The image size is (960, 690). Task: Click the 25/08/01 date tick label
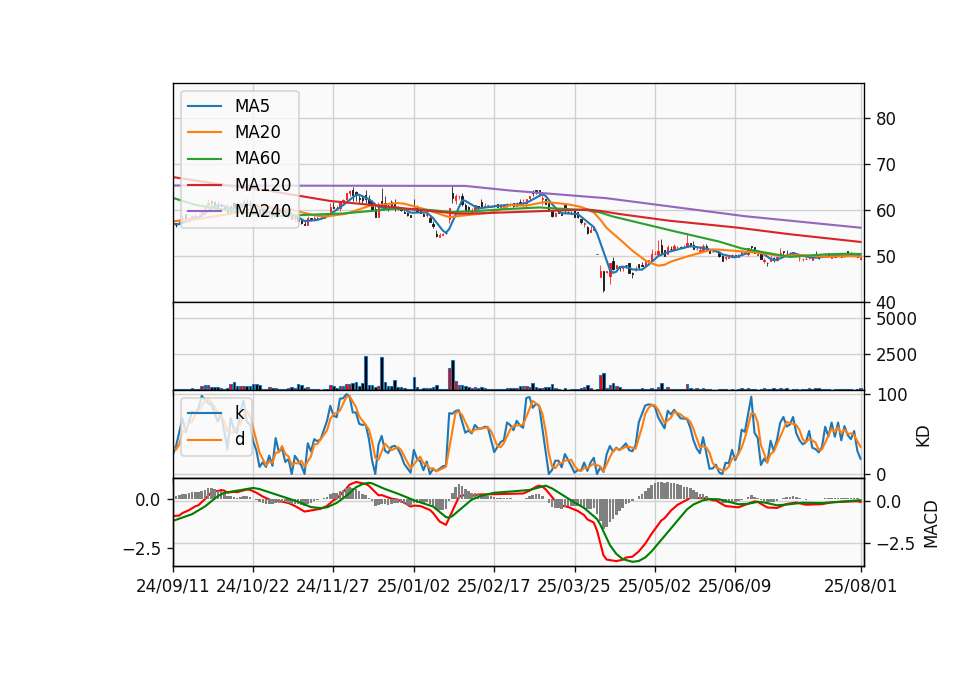pos(861,587)
